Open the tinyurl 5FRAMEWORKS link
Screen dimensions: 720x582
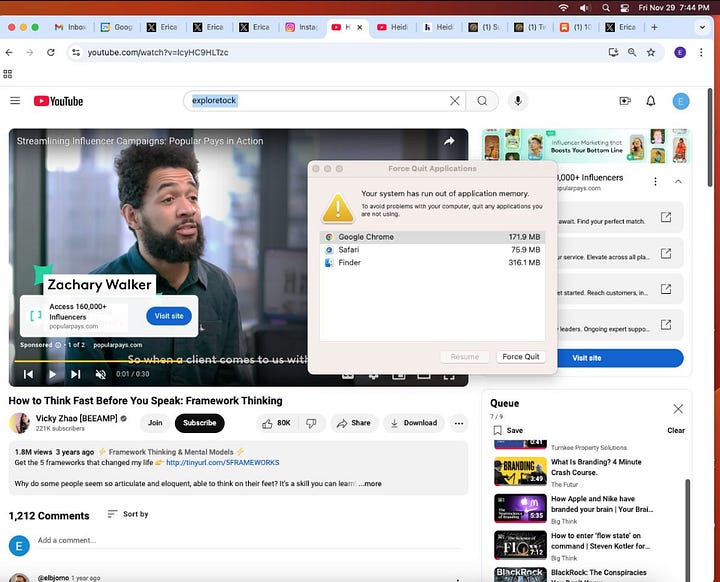222,463
